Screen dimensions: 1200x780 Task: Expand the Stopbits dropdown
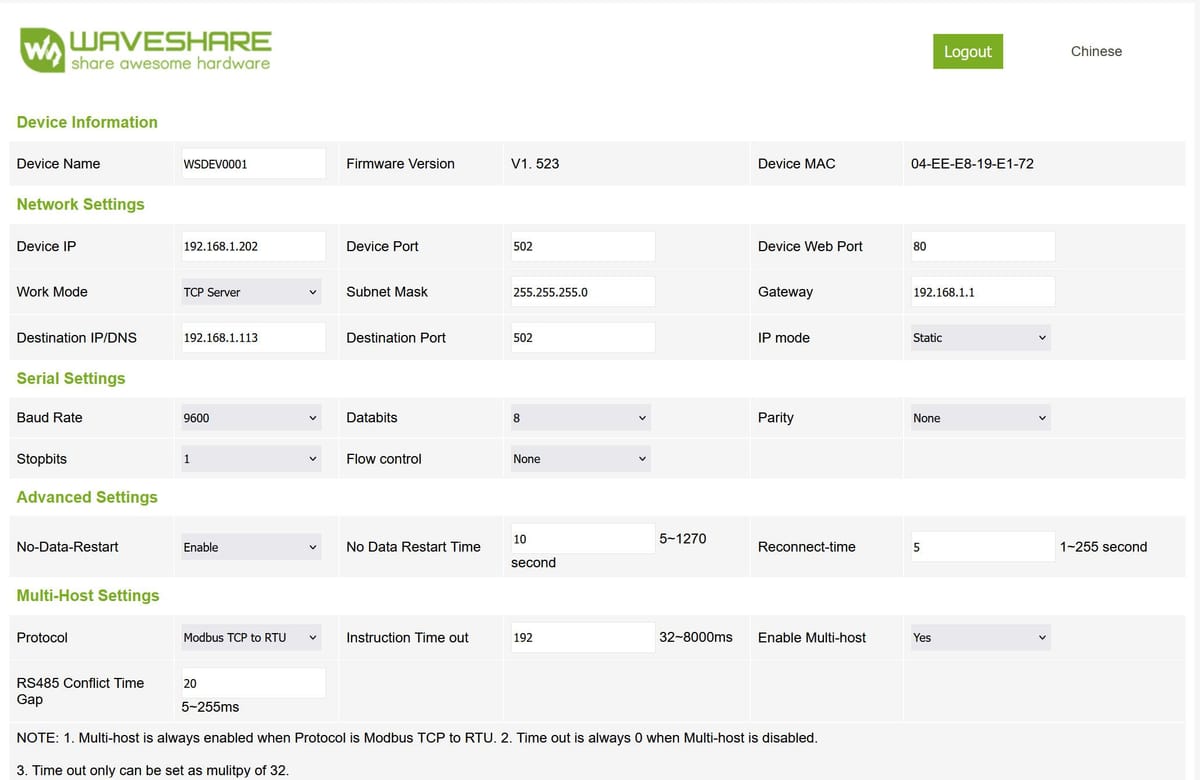click(251, 459)
